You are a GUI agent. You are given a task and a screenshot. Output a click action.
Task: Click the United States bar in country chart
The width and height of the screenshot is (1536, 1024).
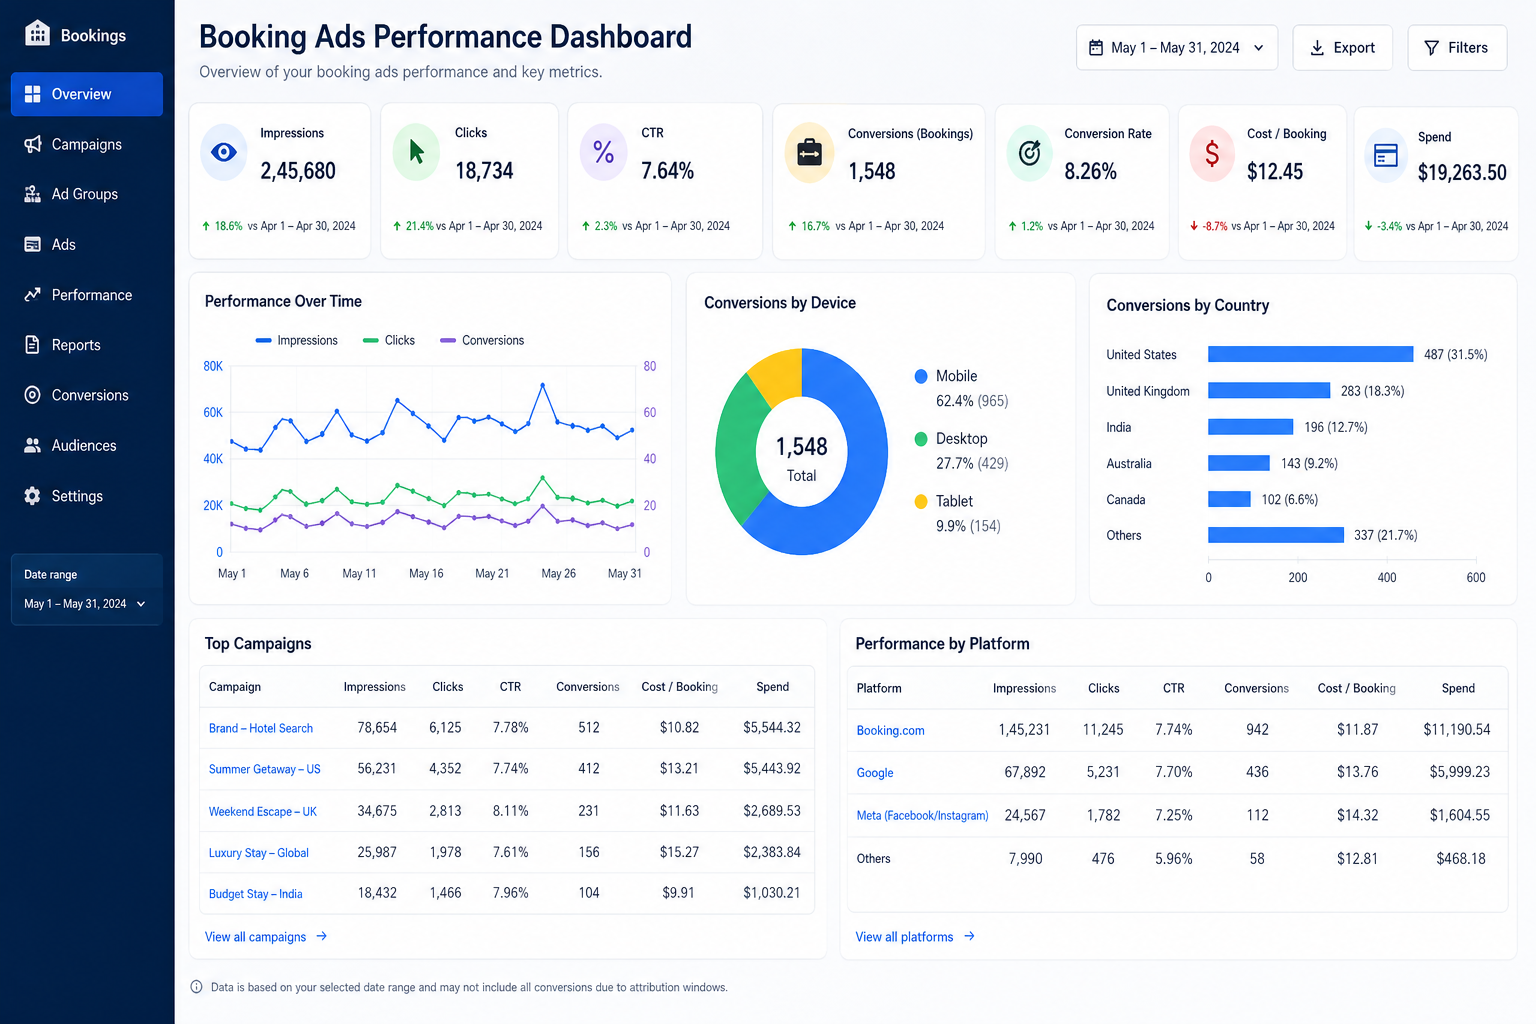1310,354
